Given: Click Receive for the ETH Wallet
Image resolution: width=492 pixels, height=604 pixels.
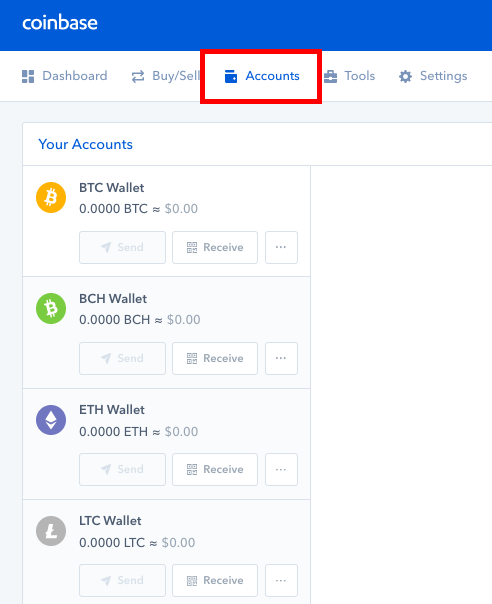Looking at the screenshot, I should click(215, 469).
